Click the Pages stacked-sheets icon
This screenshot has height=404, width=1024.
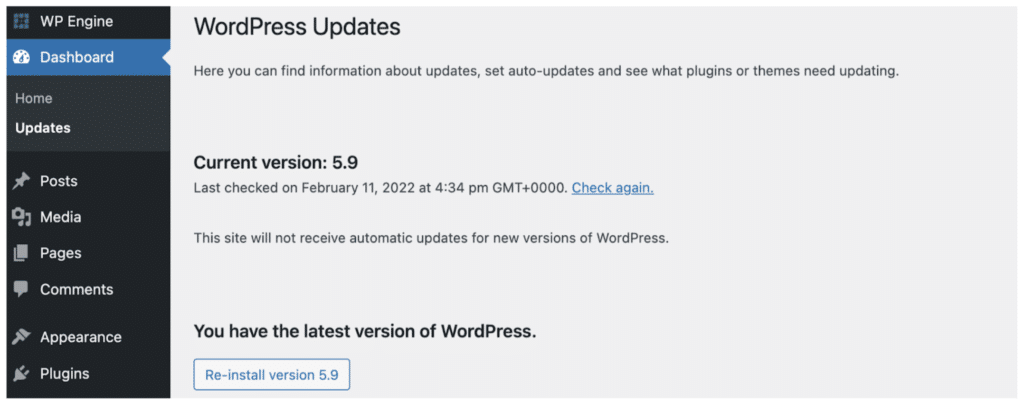(x=21, y=253)
